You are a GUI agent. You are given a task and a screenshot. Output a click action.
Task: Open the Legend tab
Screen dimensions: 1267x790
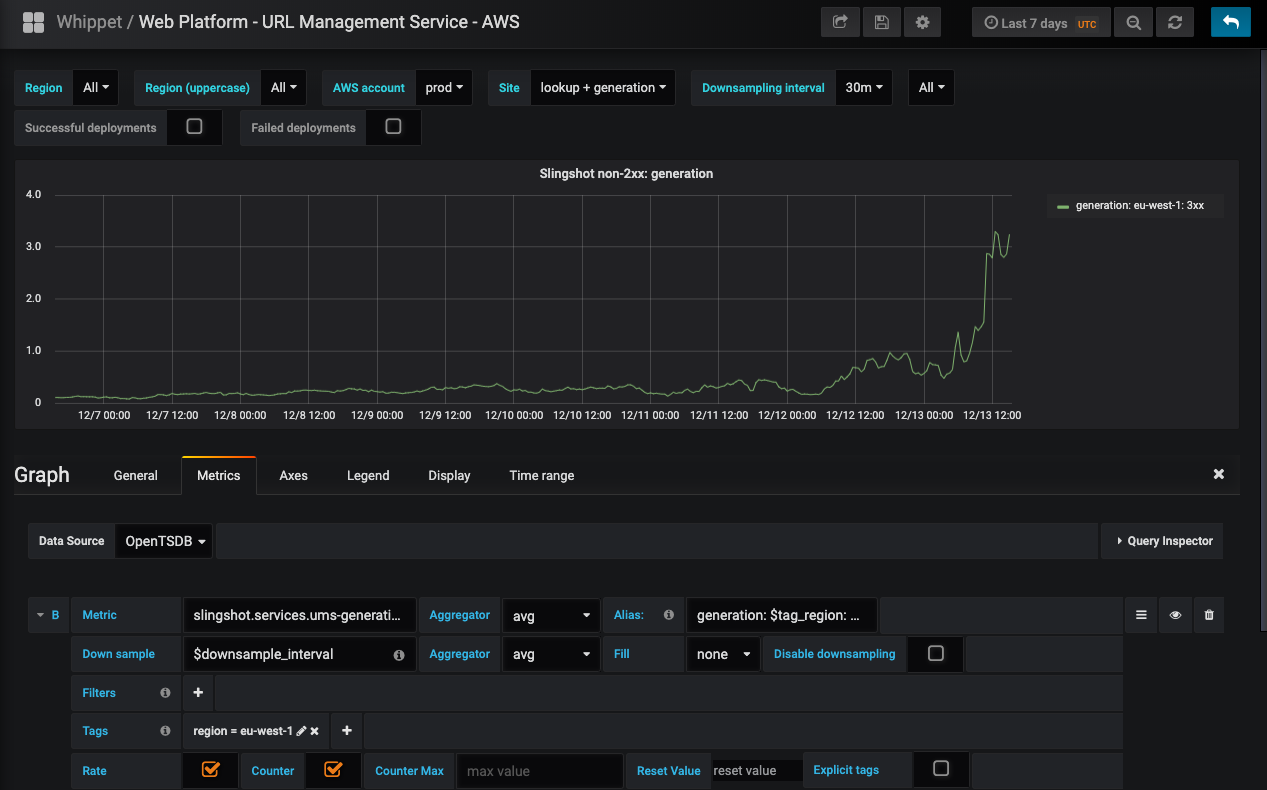click(x=368, y=475)
